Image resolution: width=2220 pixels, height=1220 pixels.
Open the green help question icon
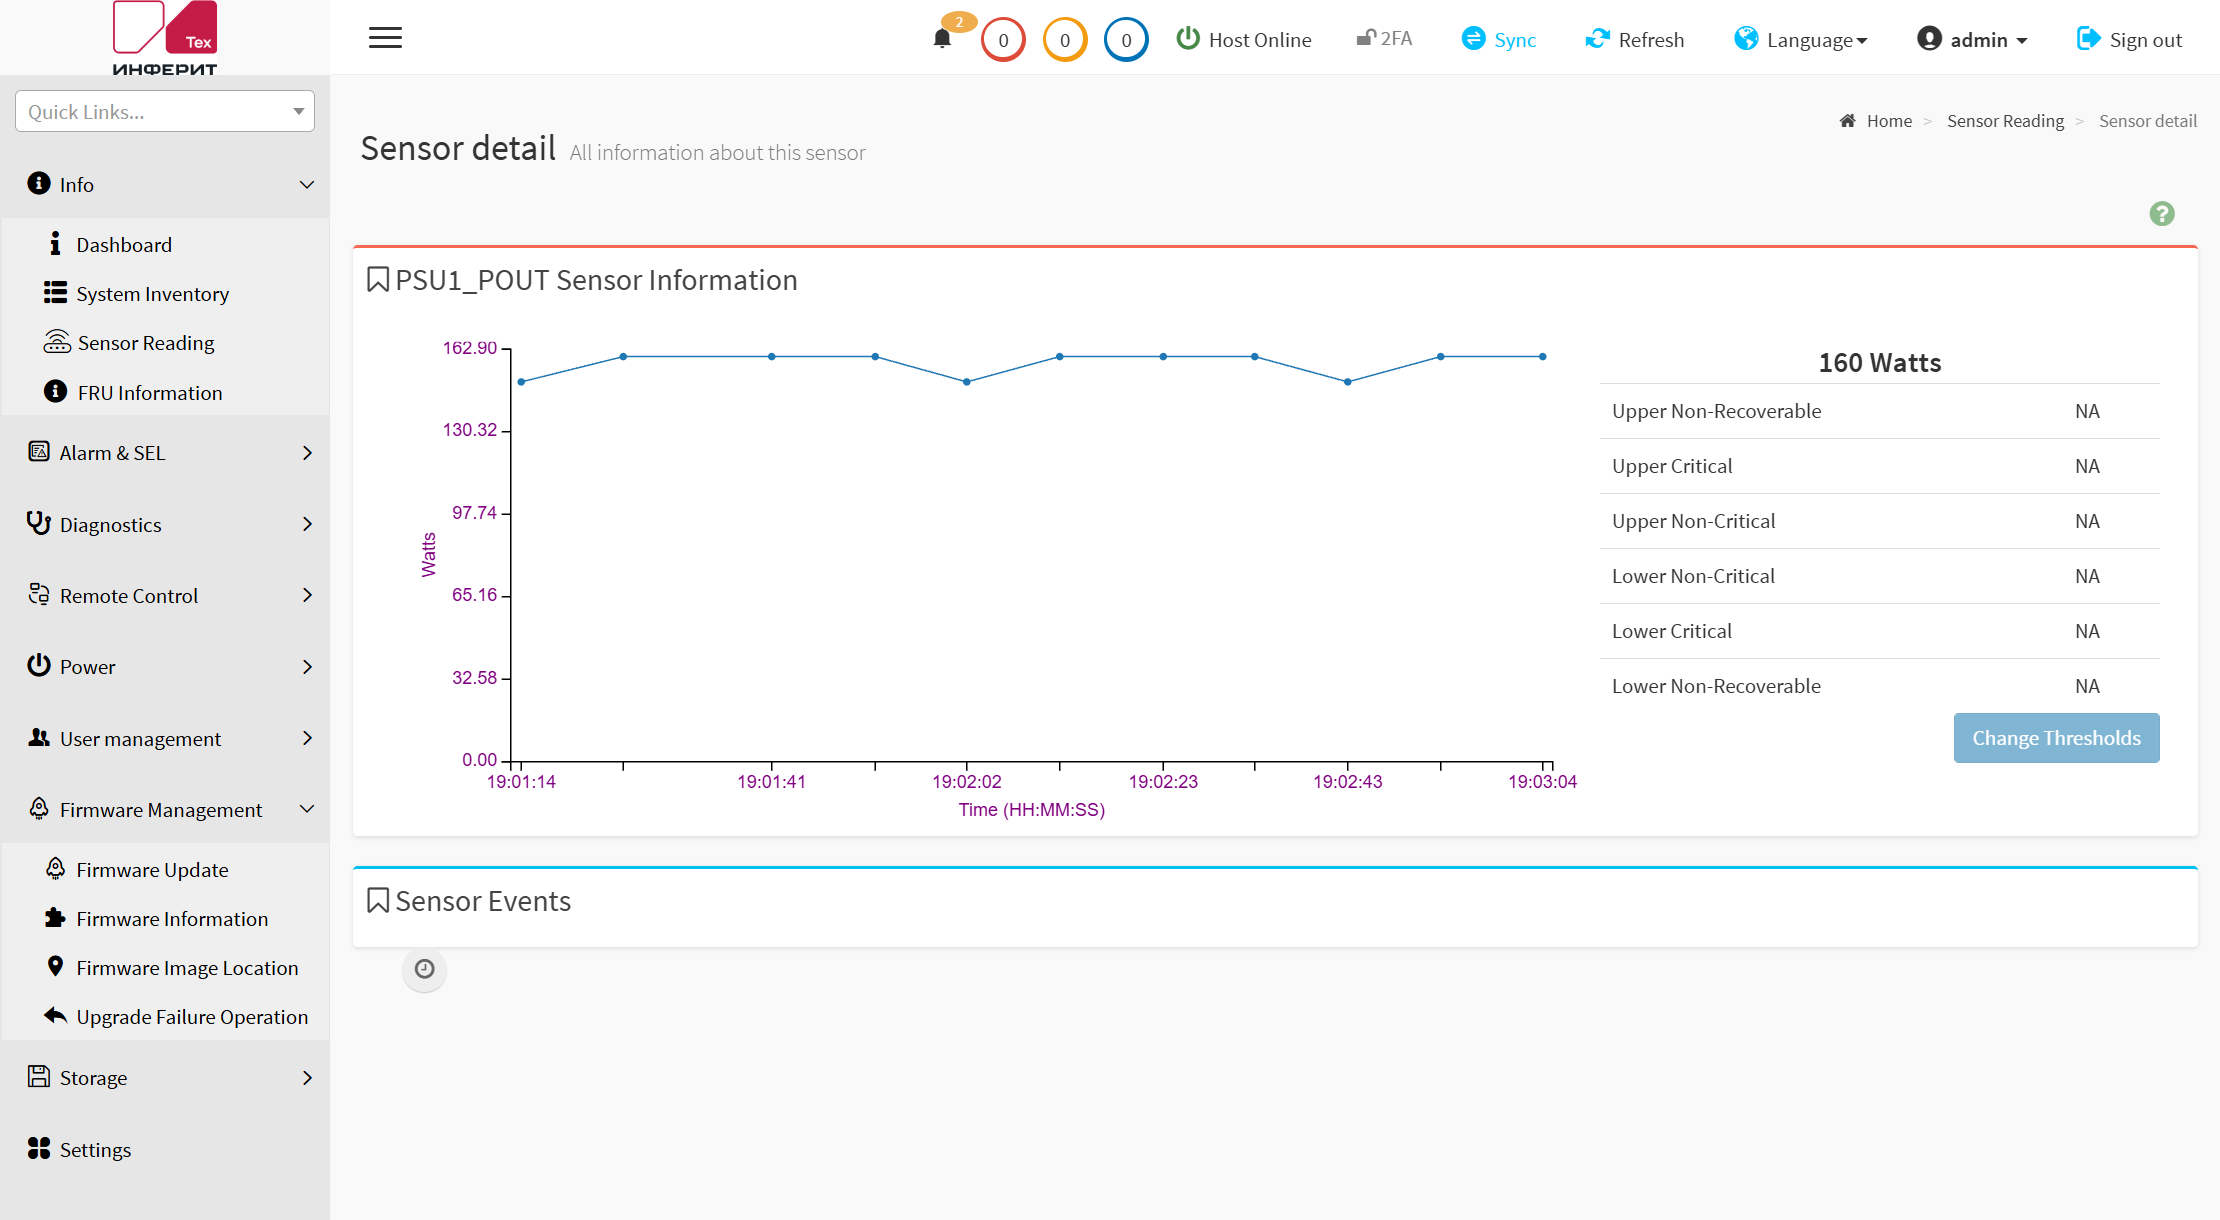(2162, 214)
